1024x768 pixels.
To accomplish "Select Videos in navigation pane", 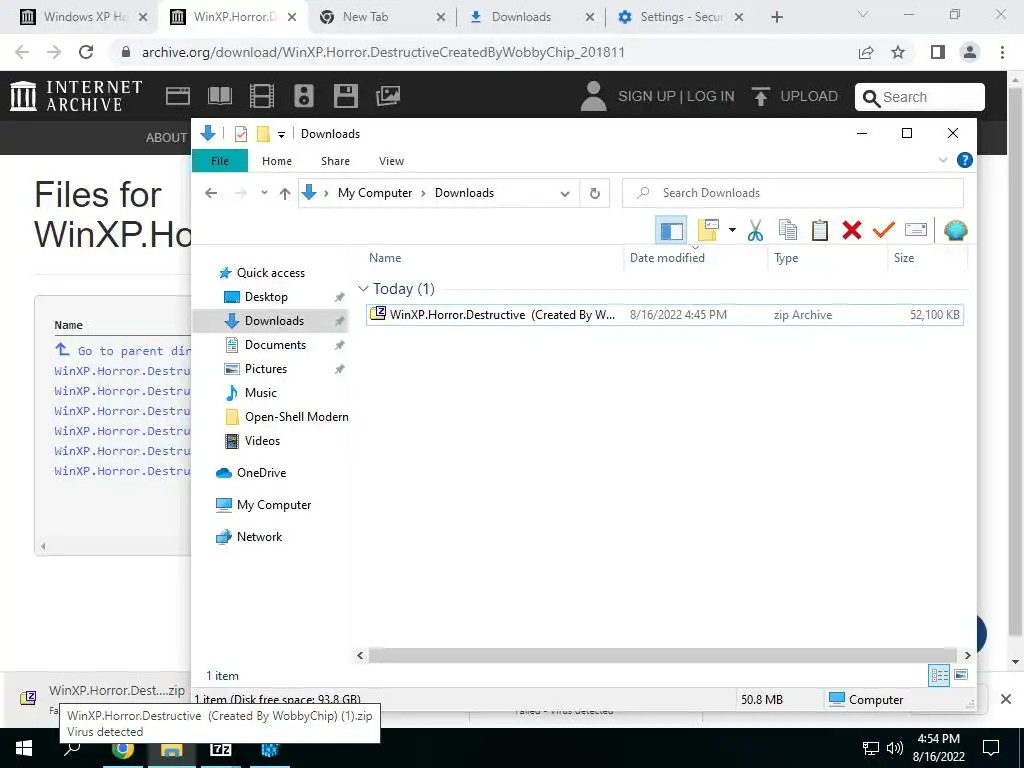I will (x=262, y=441).
